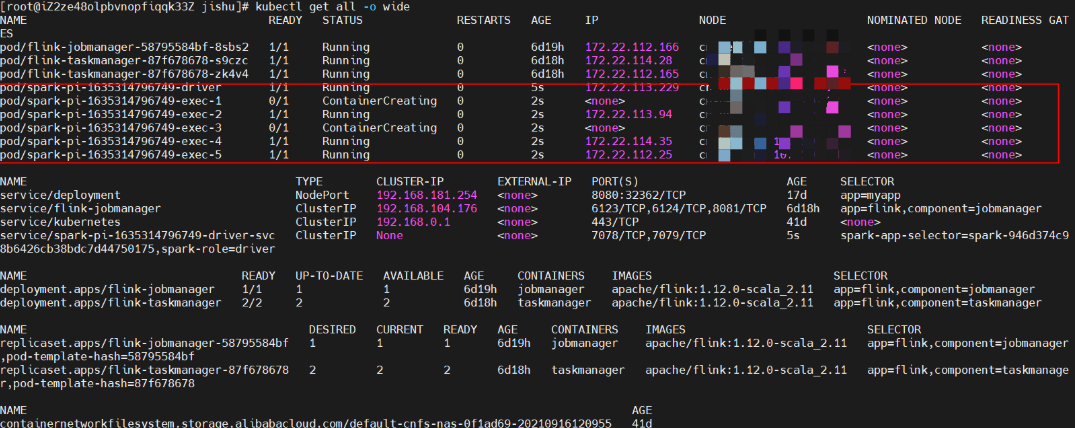Click age 17d of service/deployment
The width and height of the screenshot is (1075, 428).
coord(797,195)
